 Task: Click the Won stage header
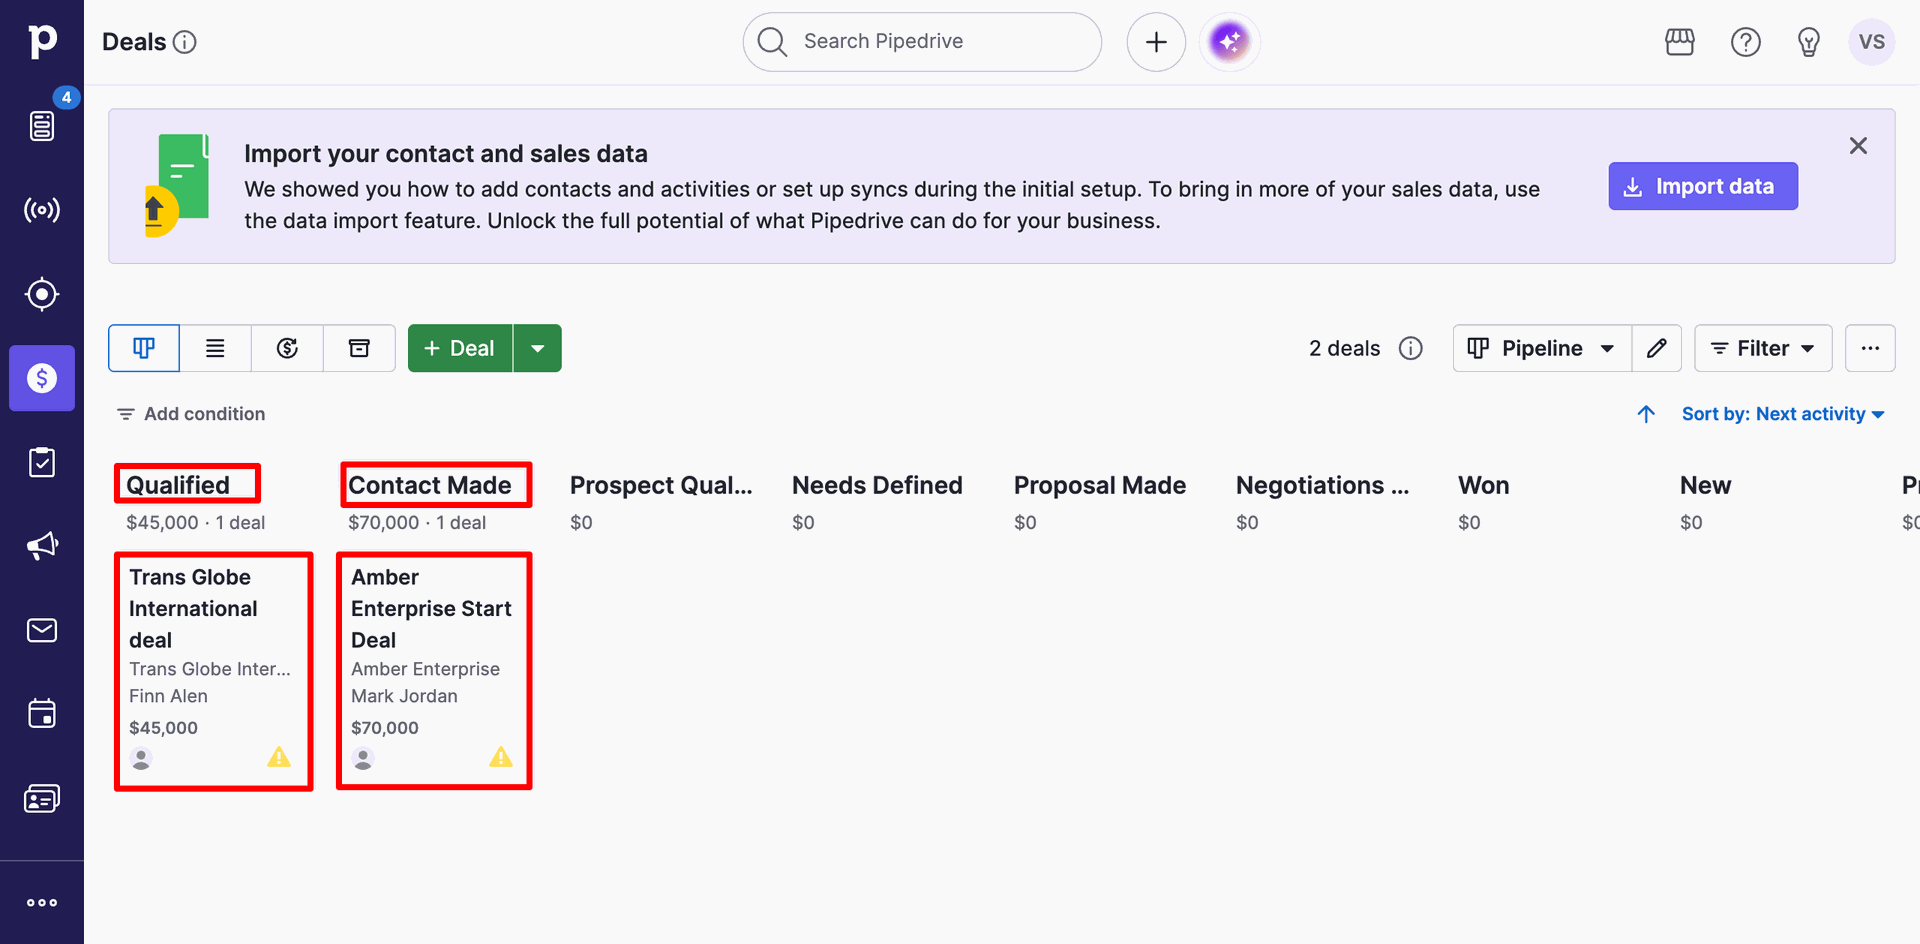[x=1484, y=485]
